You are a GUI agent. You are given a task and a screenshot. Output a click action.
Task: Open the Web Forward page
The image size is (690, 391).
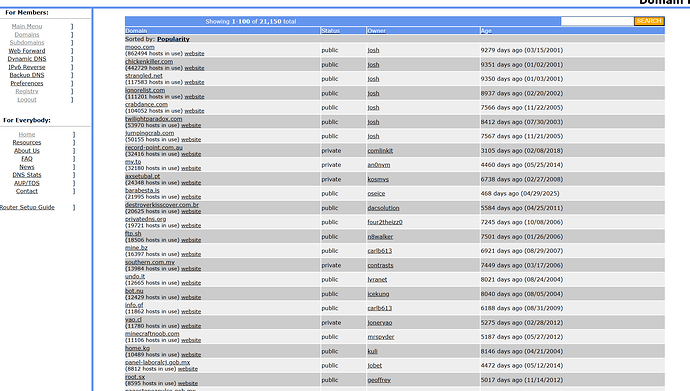(27, 51)
